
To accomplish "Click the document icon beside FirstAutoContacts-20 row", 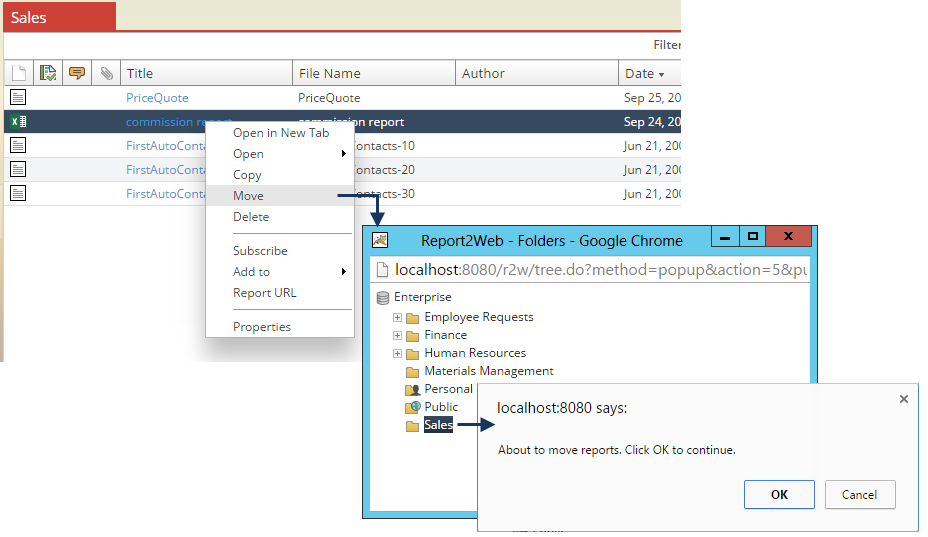I will [x=18, y=169].
